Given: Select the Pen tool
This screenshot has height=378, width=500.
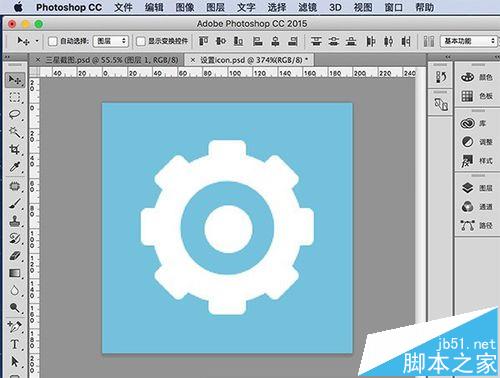Looking at the screenshot, I should [x=15, y=327].
